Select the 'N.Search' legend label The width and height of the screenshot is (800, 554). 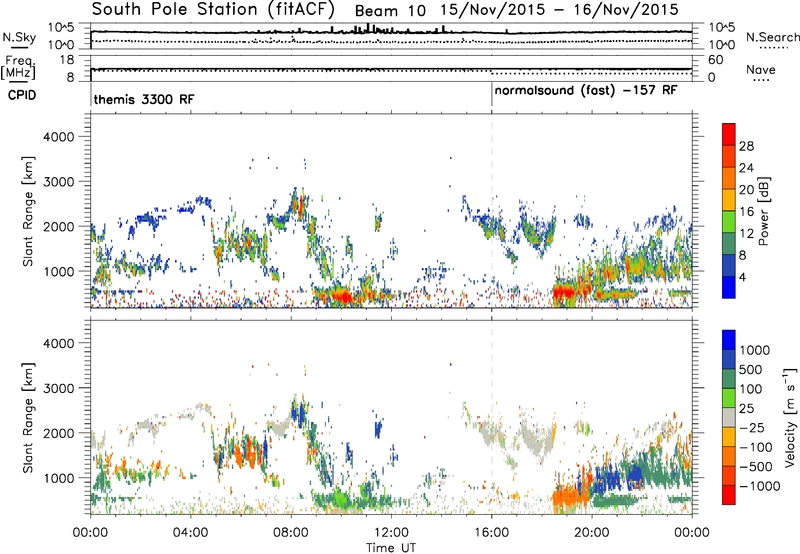[772, 37]
